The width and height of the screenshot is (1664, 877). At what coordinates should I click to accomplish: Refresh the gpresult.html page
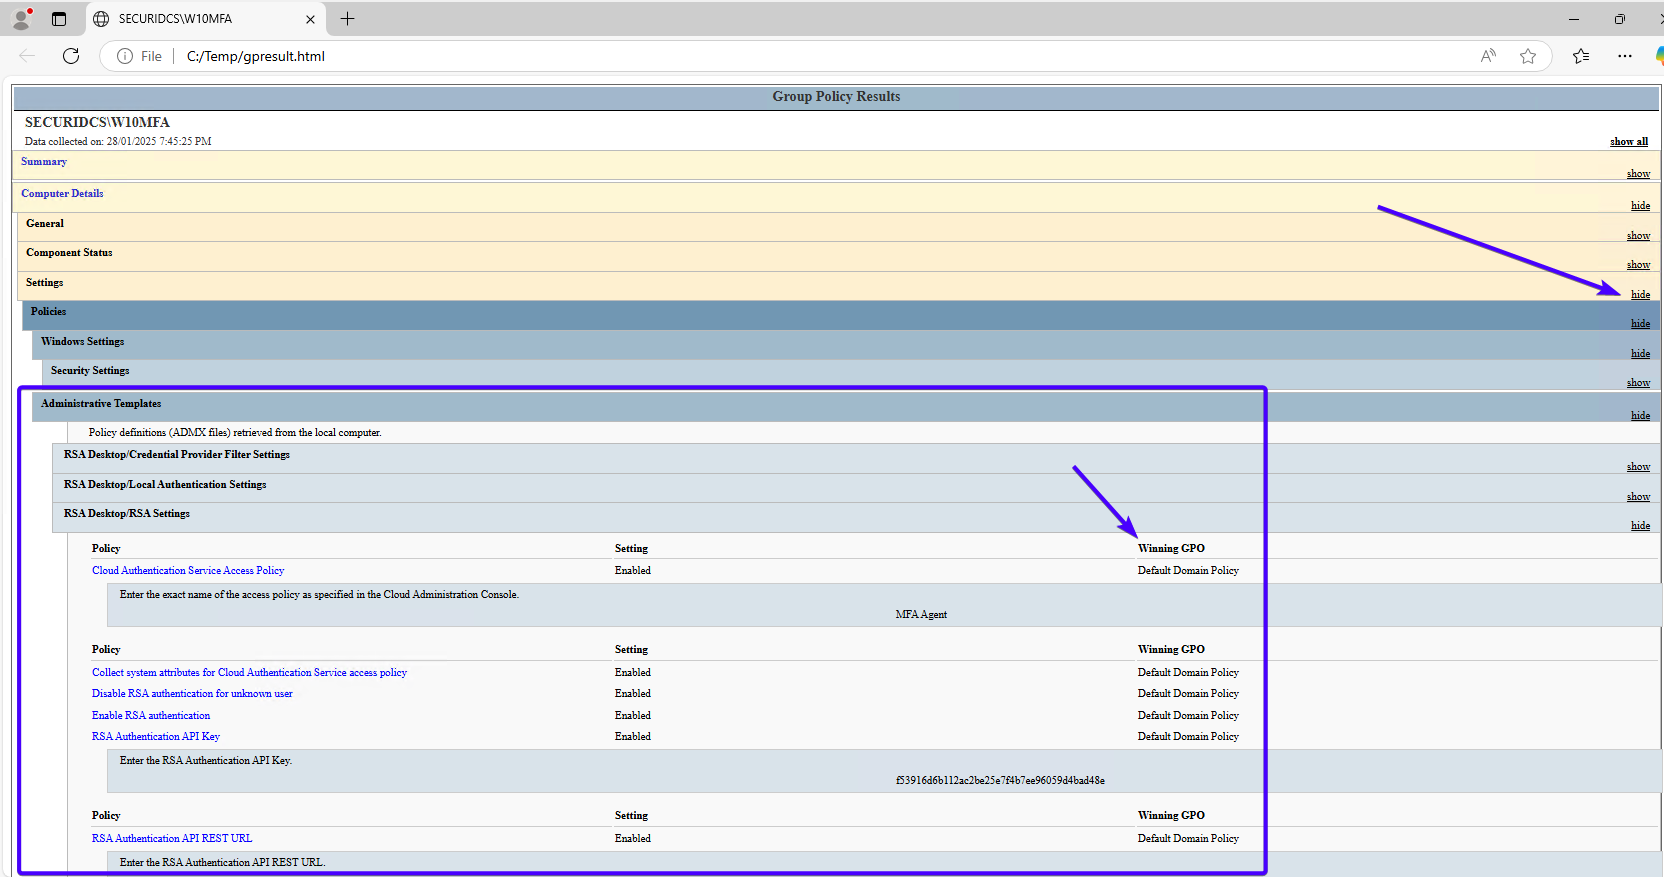tap(71, 56)
